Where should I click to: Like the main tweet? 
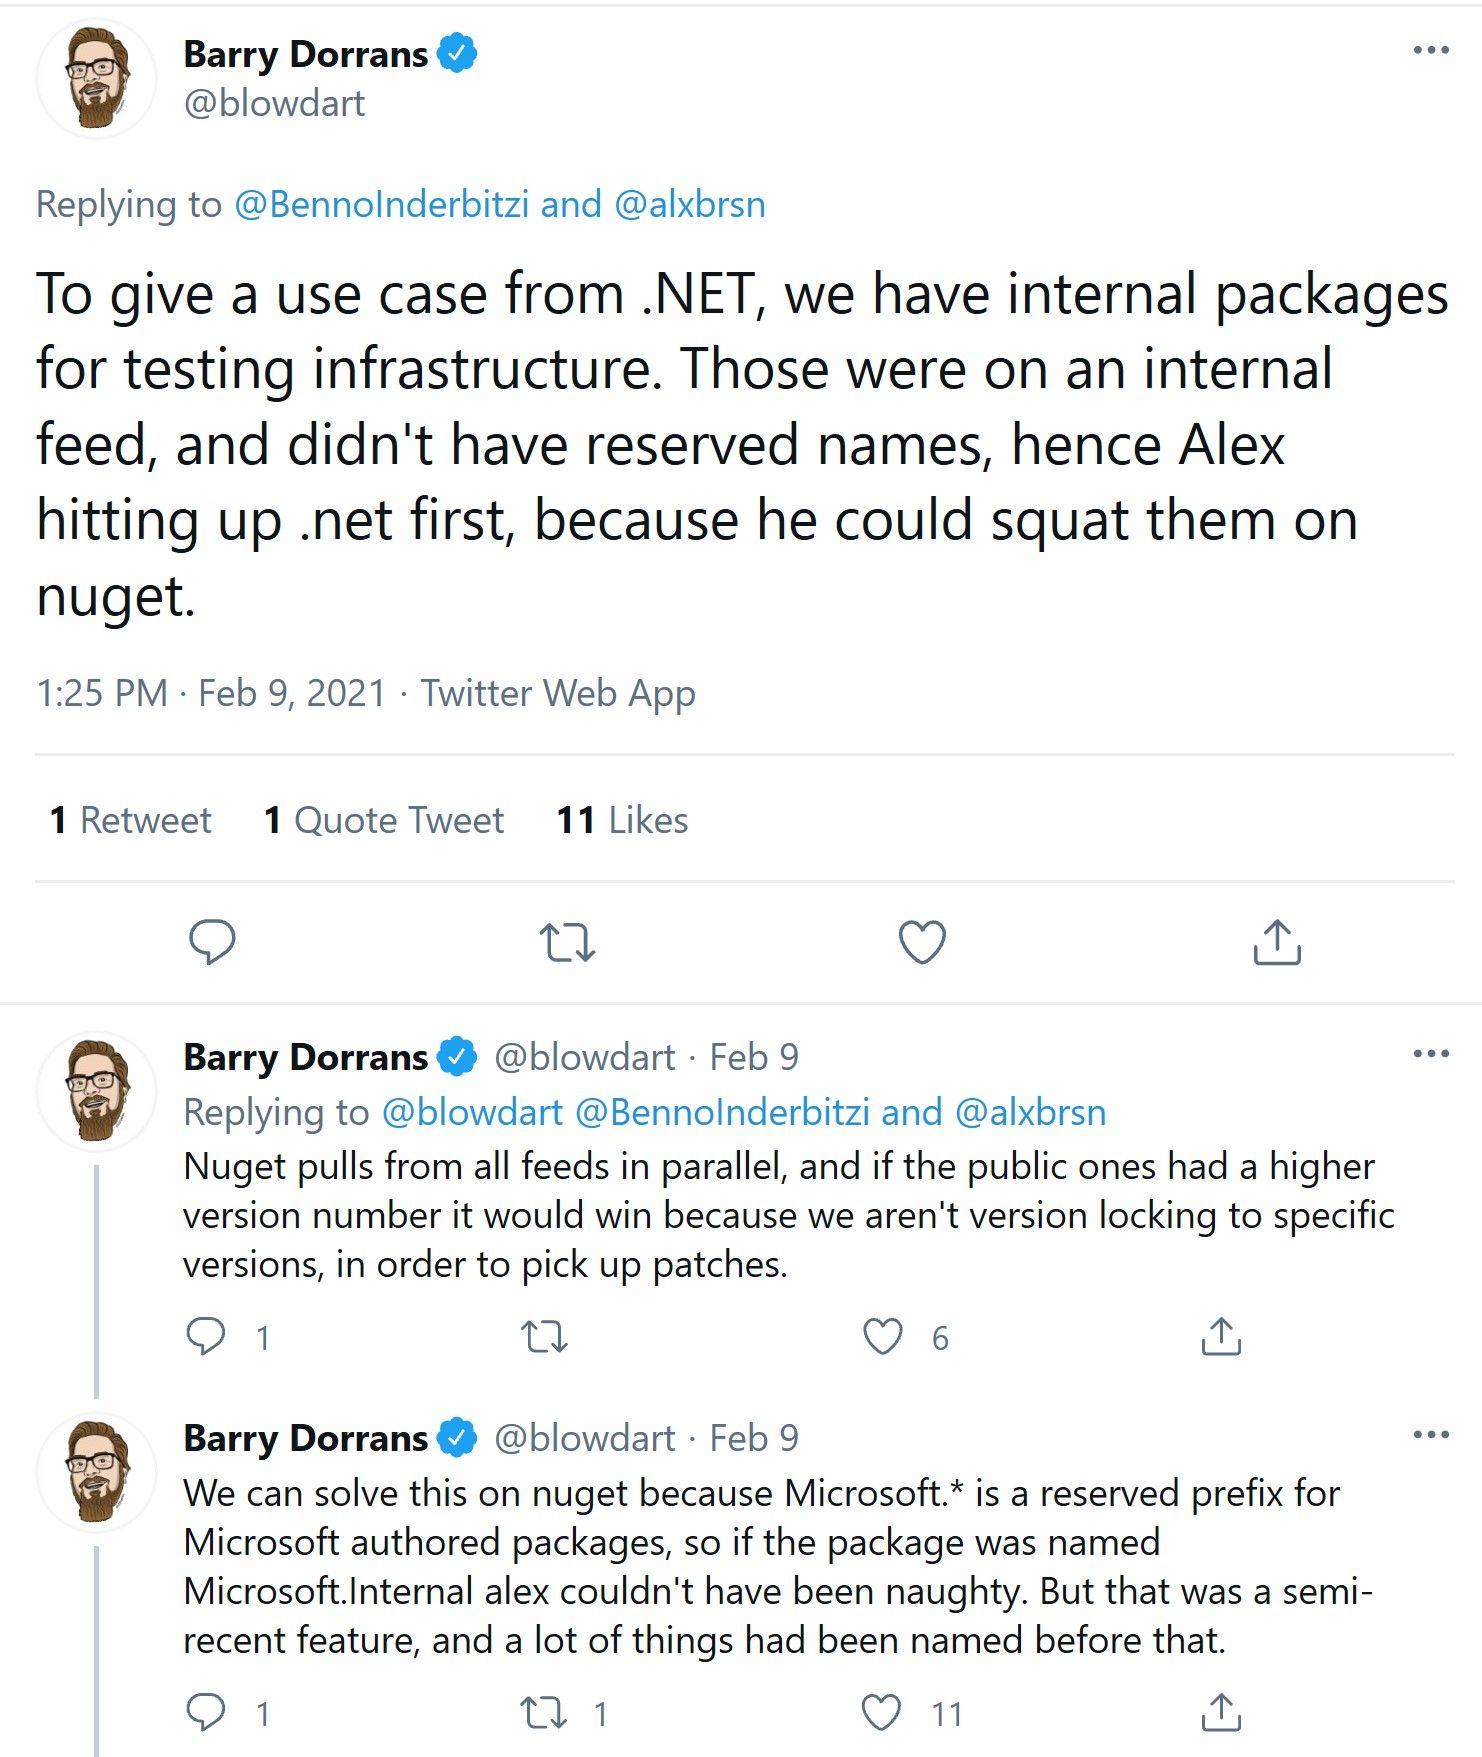[x=921, y=938]
